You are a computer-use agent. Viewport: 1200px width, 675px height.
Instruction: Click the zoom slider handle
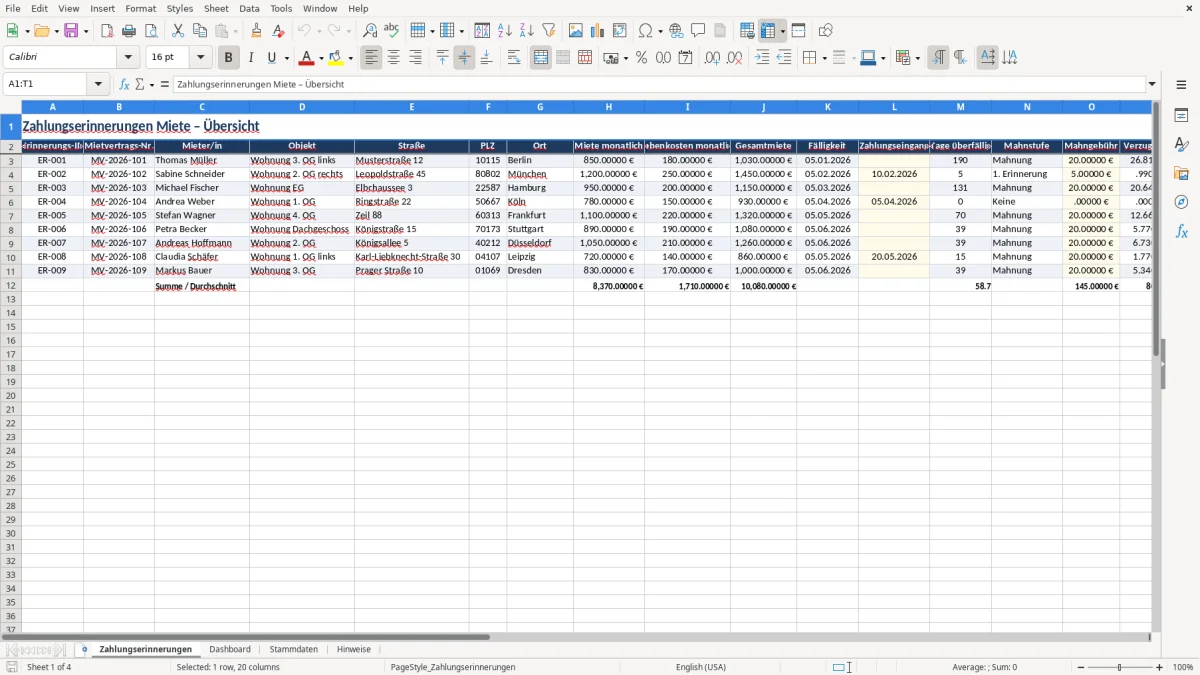tap(1120, 667)
